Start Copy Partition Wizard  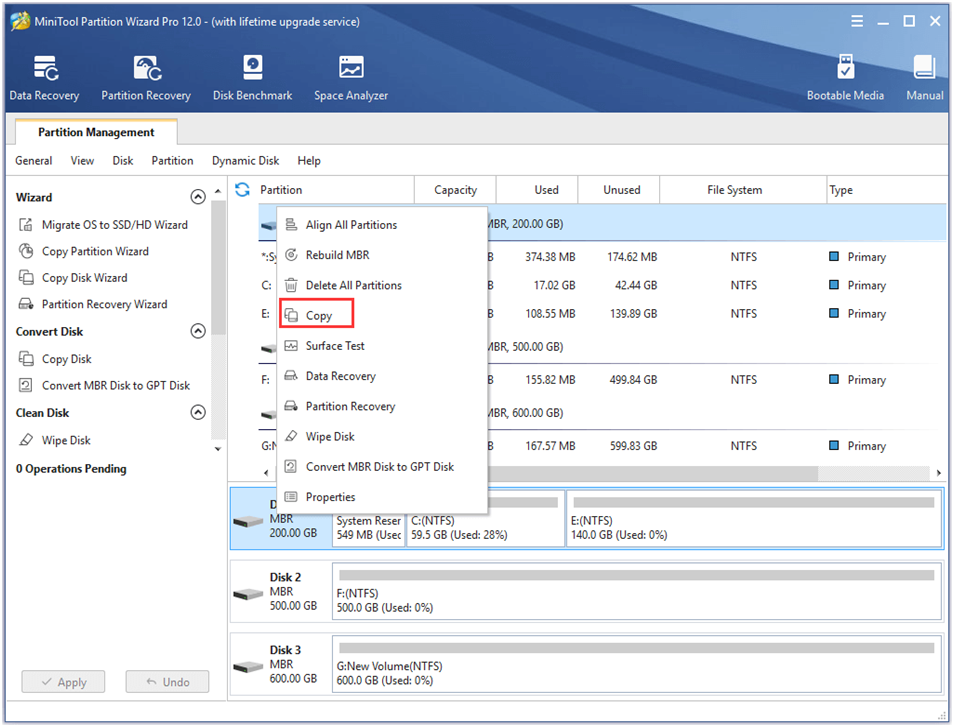tap(83, 251)
